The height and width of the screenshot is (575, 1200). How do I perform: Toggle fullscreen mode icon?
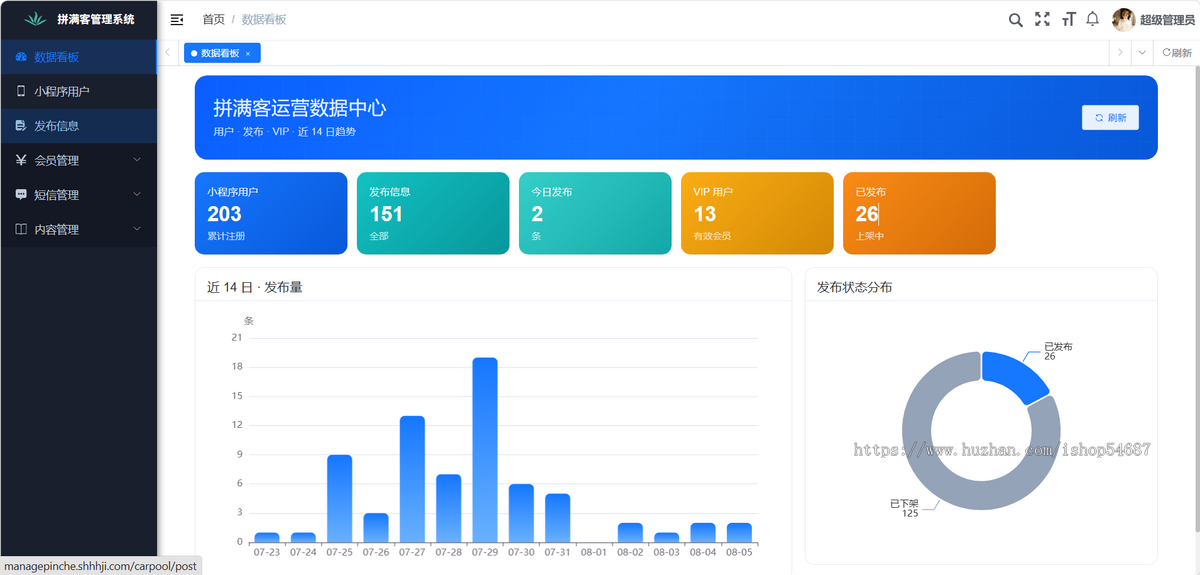[1042, 19]
